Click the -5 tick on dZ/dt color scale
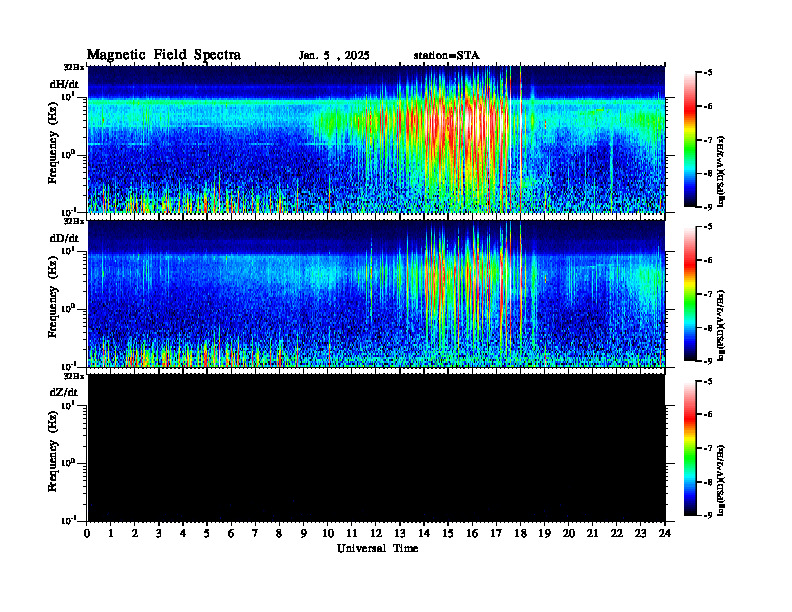Viewport: 792px width, 612px height. click(708, 381)
